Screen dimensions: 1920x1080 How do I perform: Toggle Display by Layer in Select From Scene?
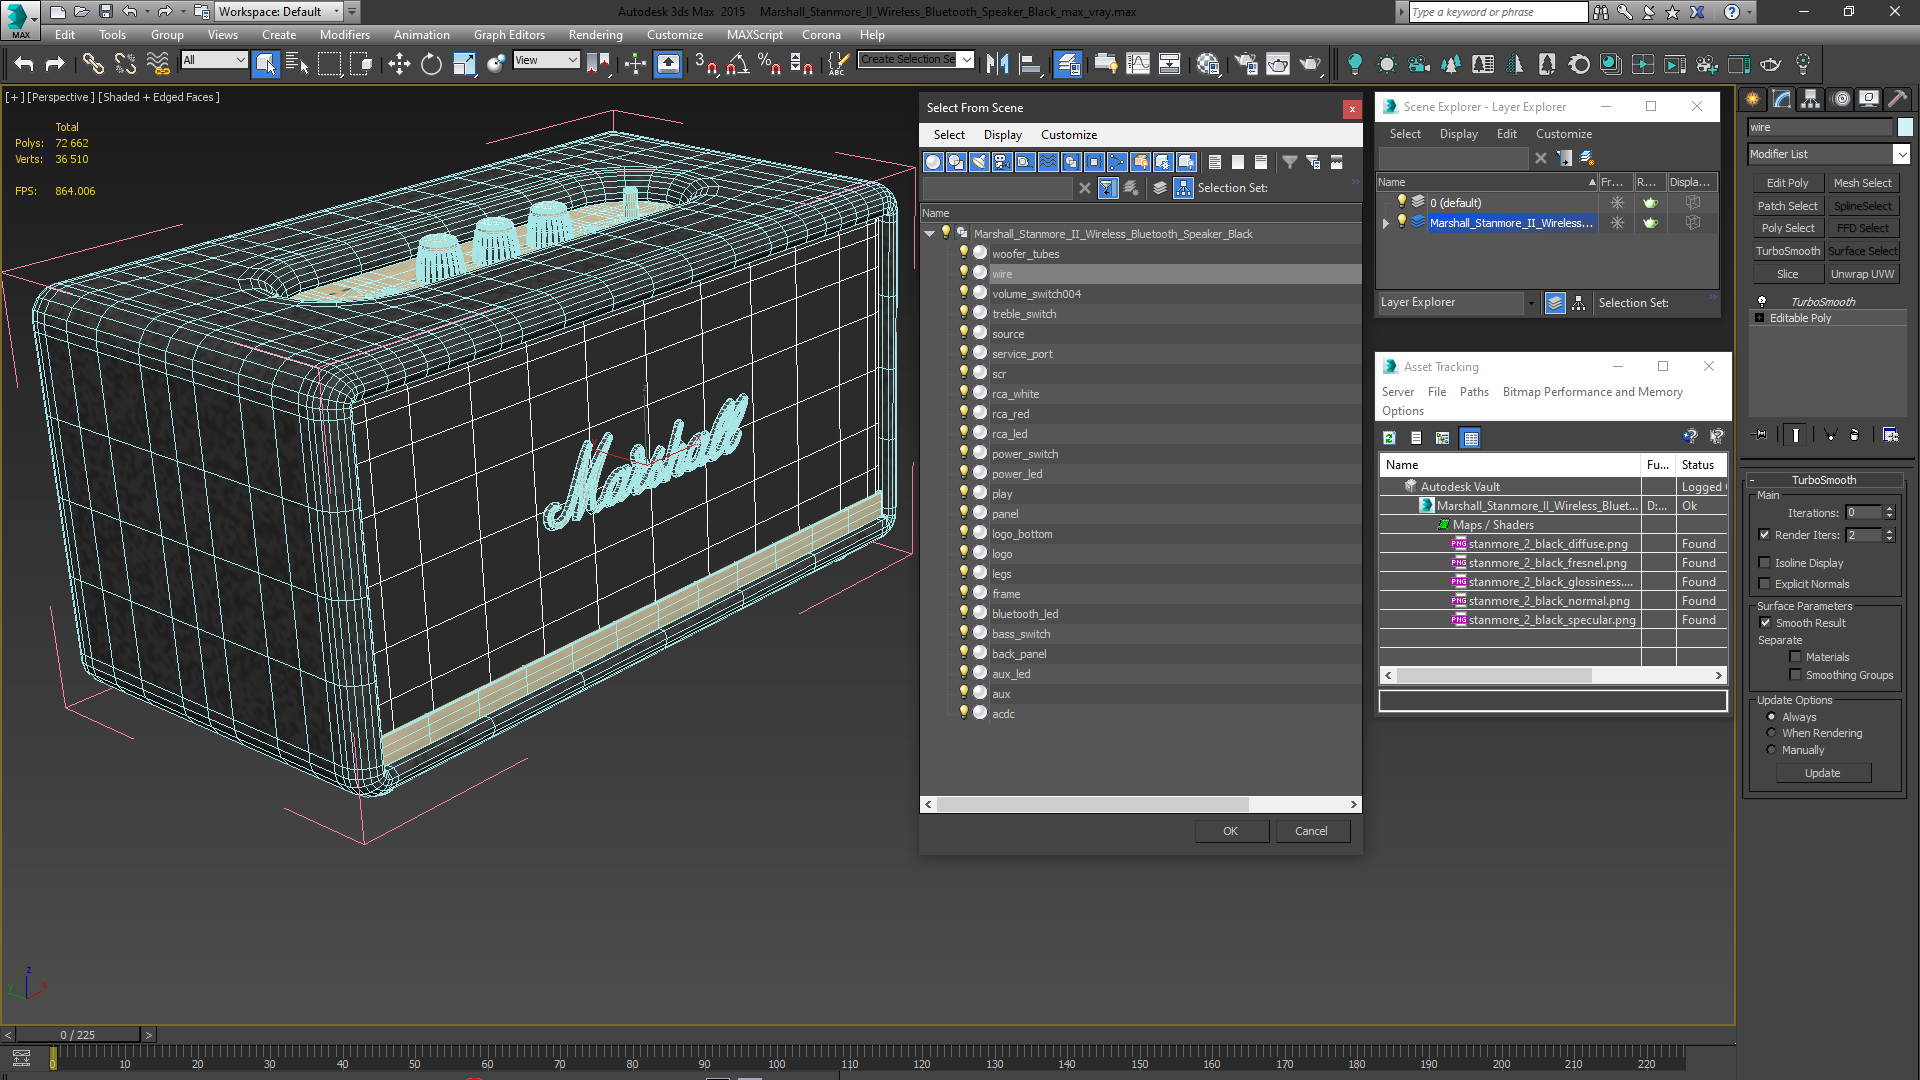point(1160,188)
